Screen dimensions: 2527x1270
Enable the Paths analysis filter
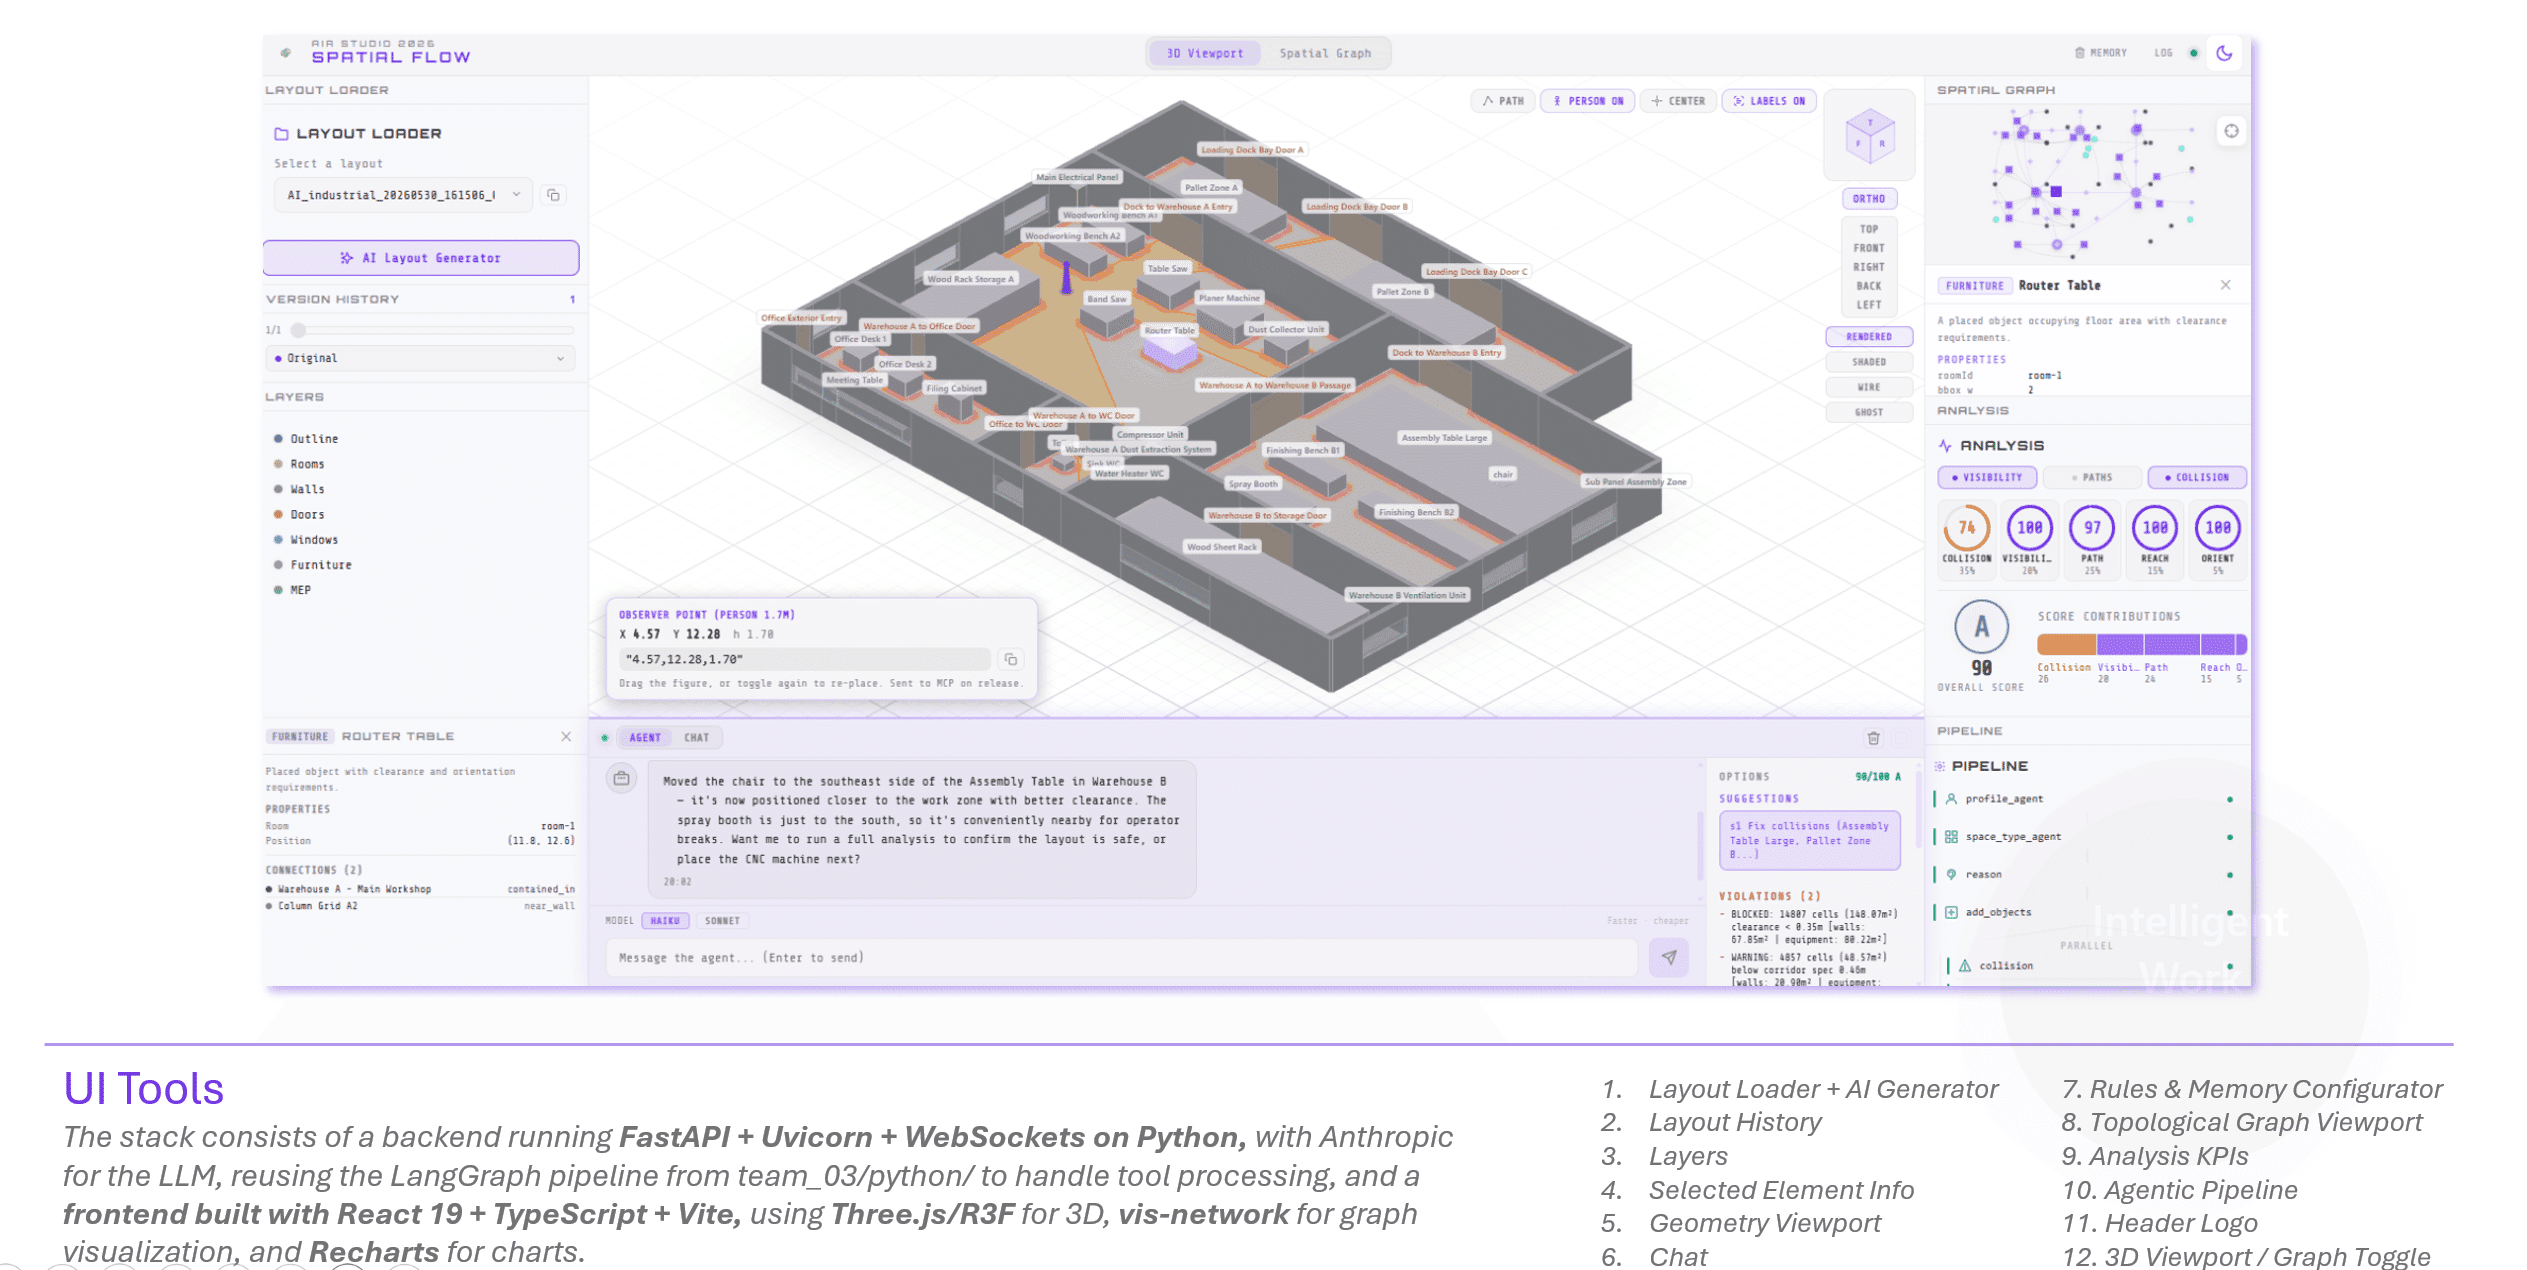(x=2092, y=478)
